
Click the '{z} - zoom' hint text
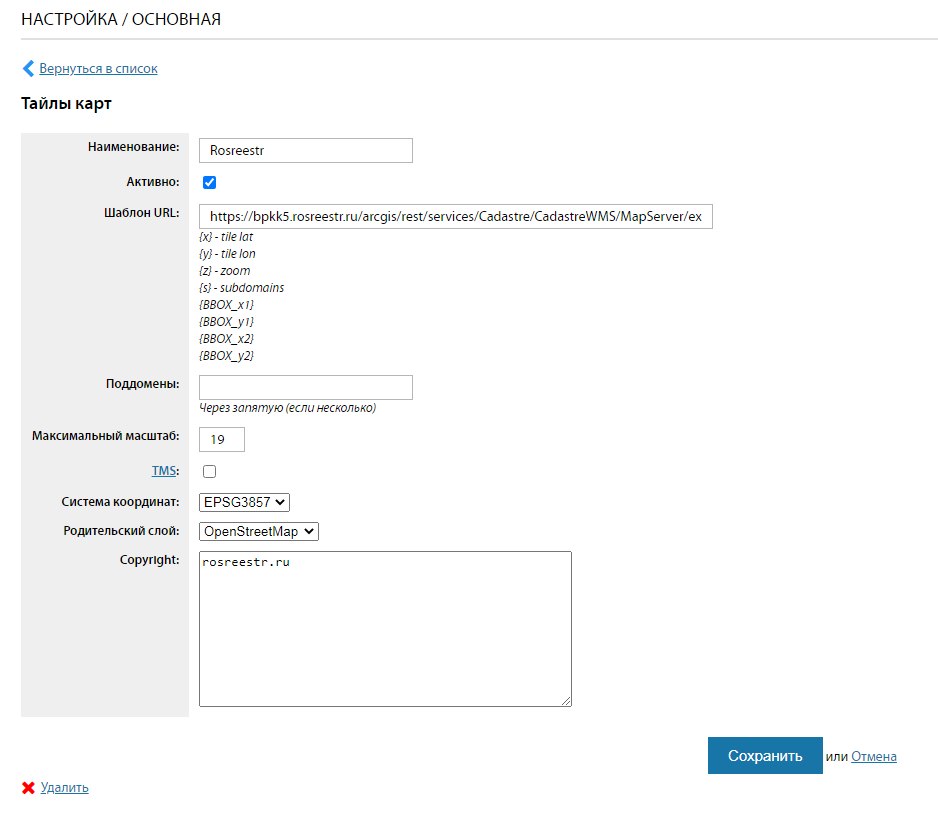click(225, 271)
